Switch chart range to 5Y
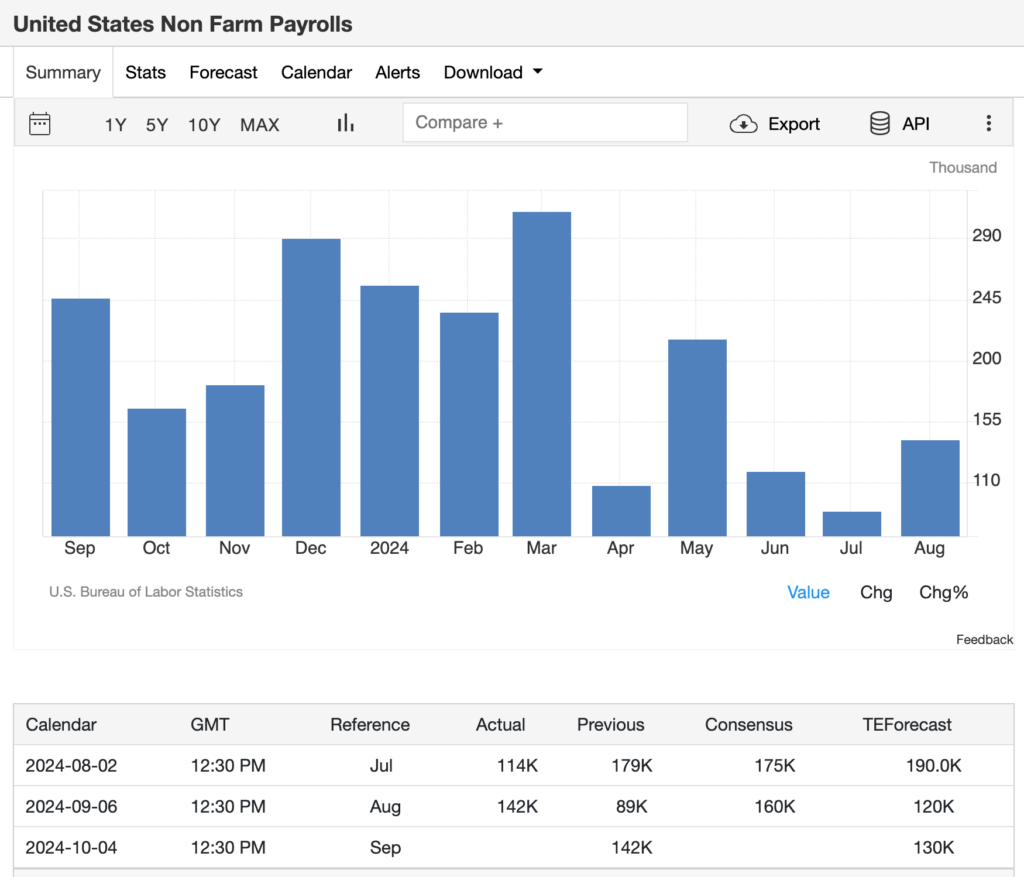The width and height of the screenshot is (1024, 877). (x=157, y=125)
